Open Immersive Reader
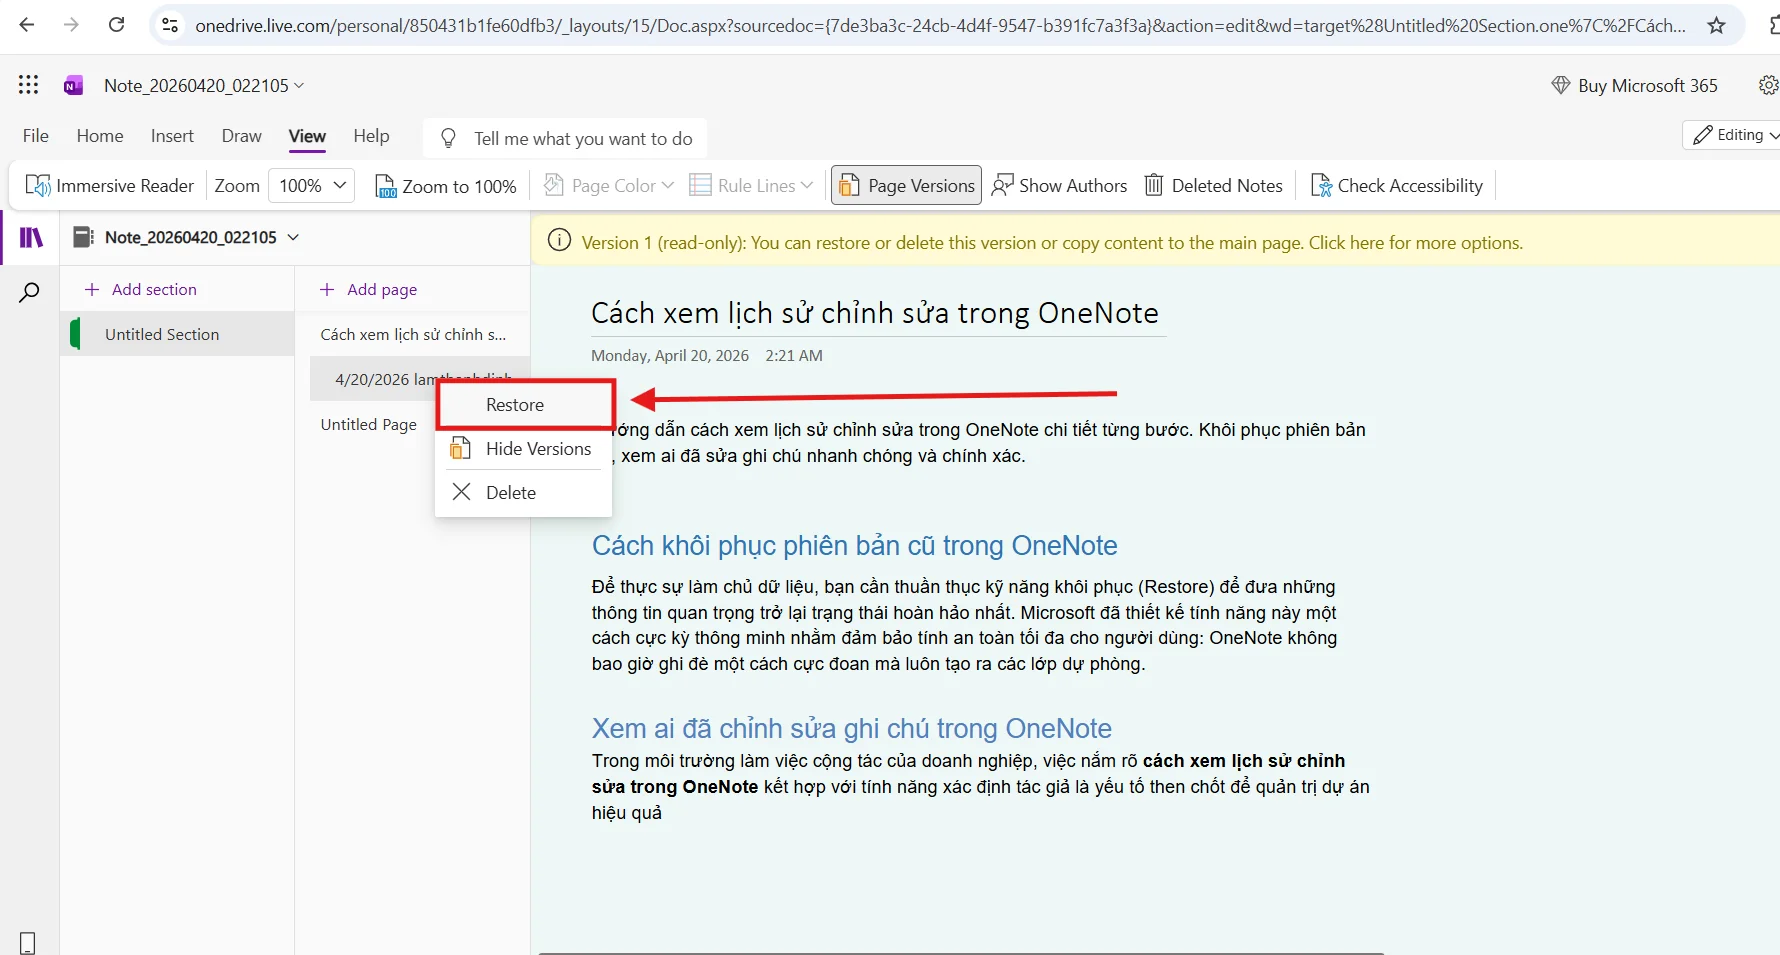 110,185
